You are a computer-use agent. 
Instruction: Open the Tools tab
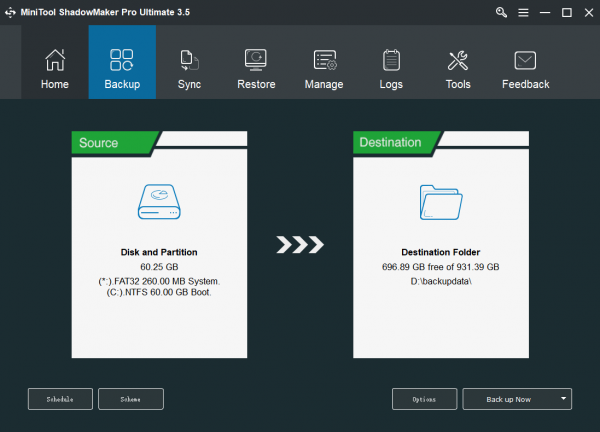[458, 62]
